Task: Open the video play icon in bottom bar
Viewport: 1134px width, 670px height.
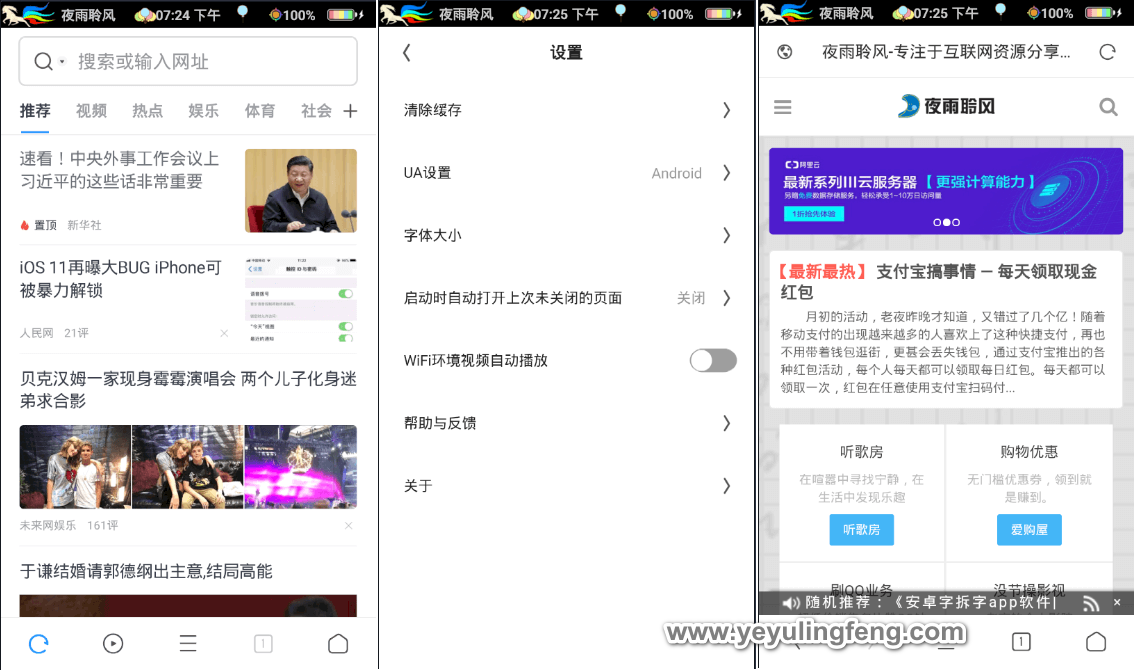Action: pos(113,643)
